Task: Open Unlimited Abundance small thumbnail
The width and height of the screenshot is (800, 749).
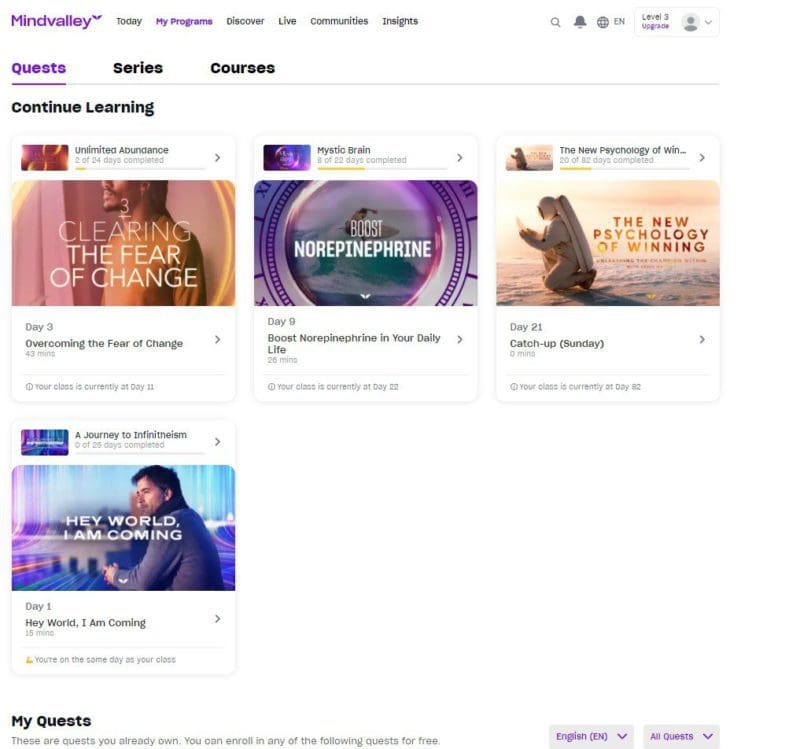Action: coord(44,157)
